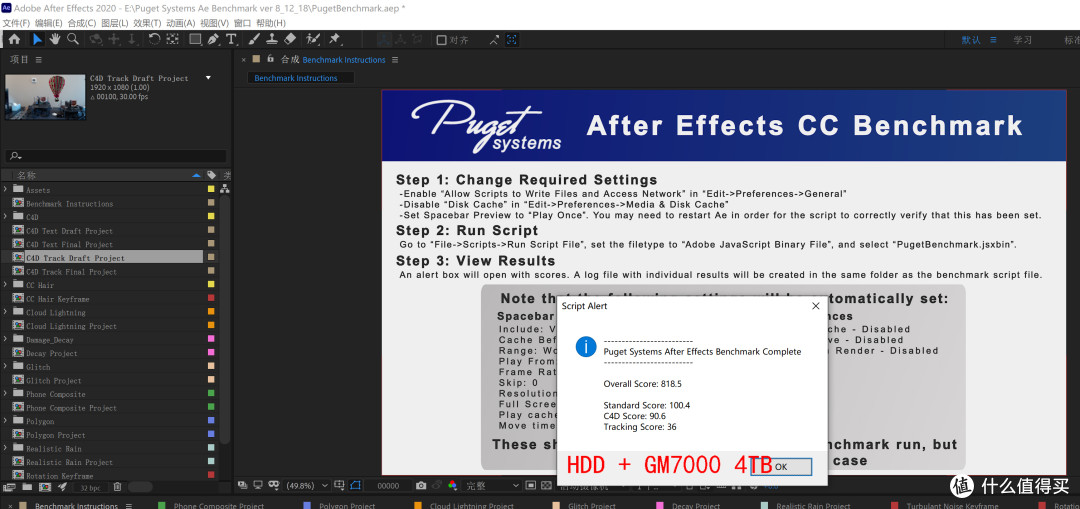
Task: Click the snapping options icon beside 对齐
Action: pyautogui.click(x=494, y=39)
